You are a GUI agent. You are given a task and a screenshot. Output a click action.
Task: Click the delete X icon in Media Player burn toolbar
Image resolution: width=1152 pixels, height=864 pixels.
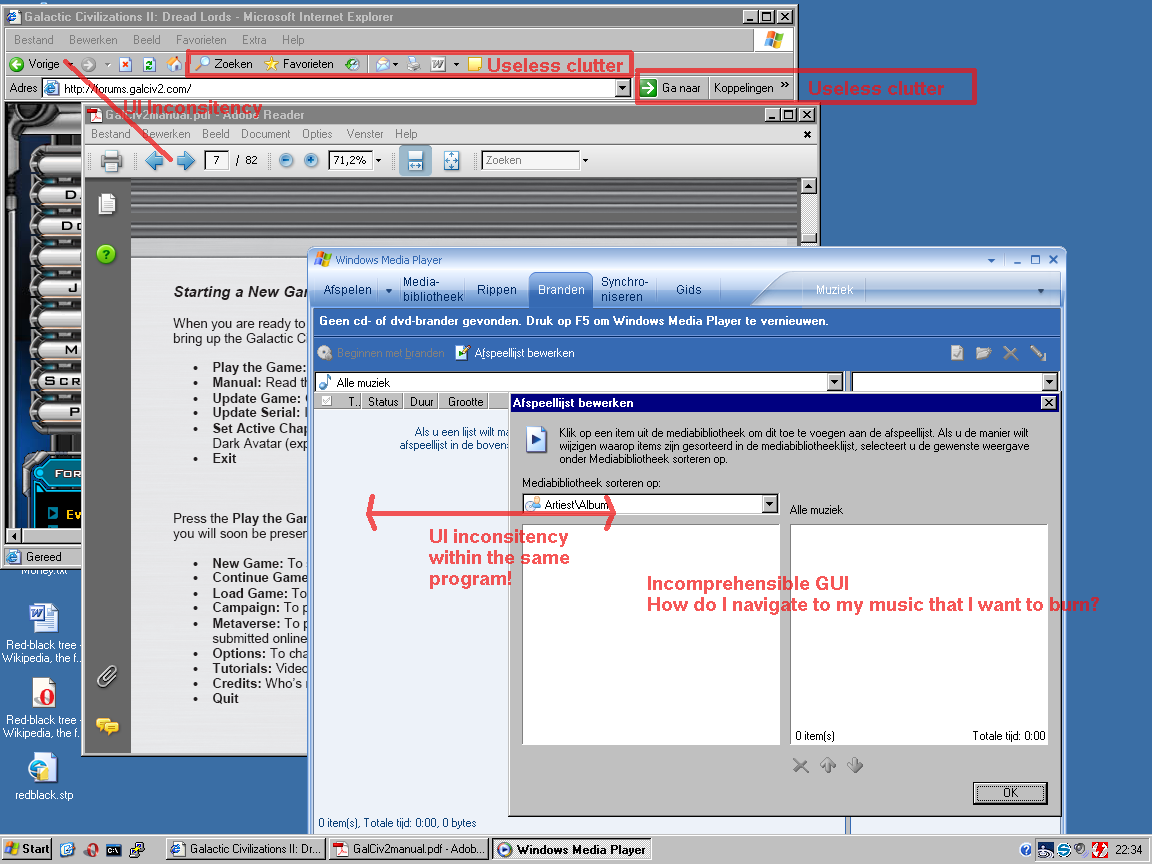[x=1011, y=353]
